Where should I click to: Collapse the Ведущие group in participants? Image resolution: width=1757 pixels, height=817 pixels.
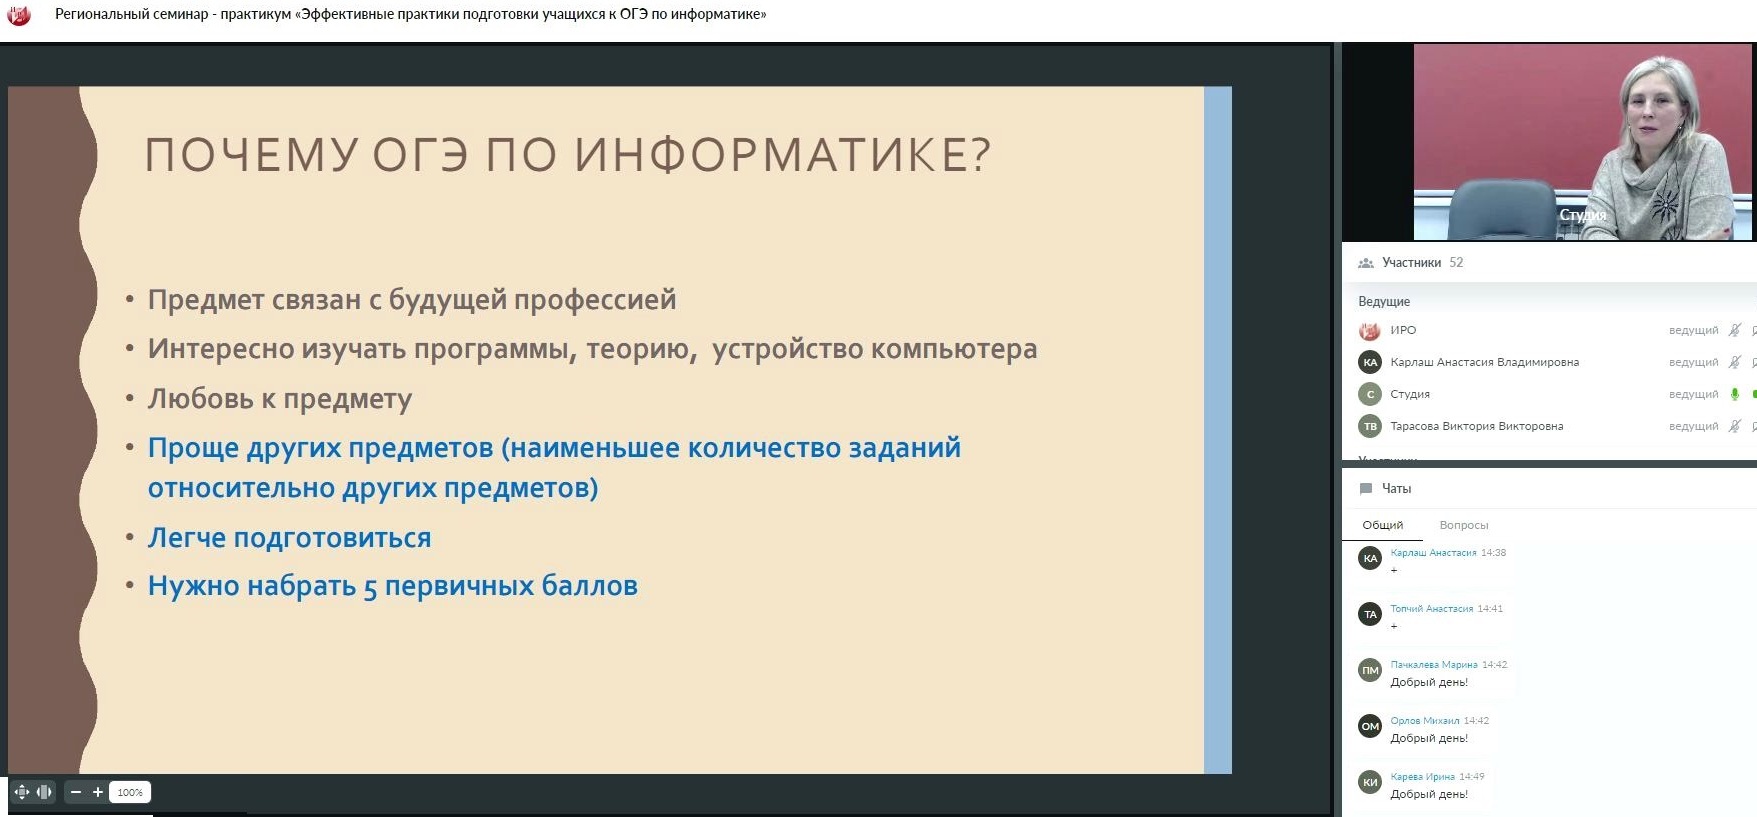tap(1384, 301)
